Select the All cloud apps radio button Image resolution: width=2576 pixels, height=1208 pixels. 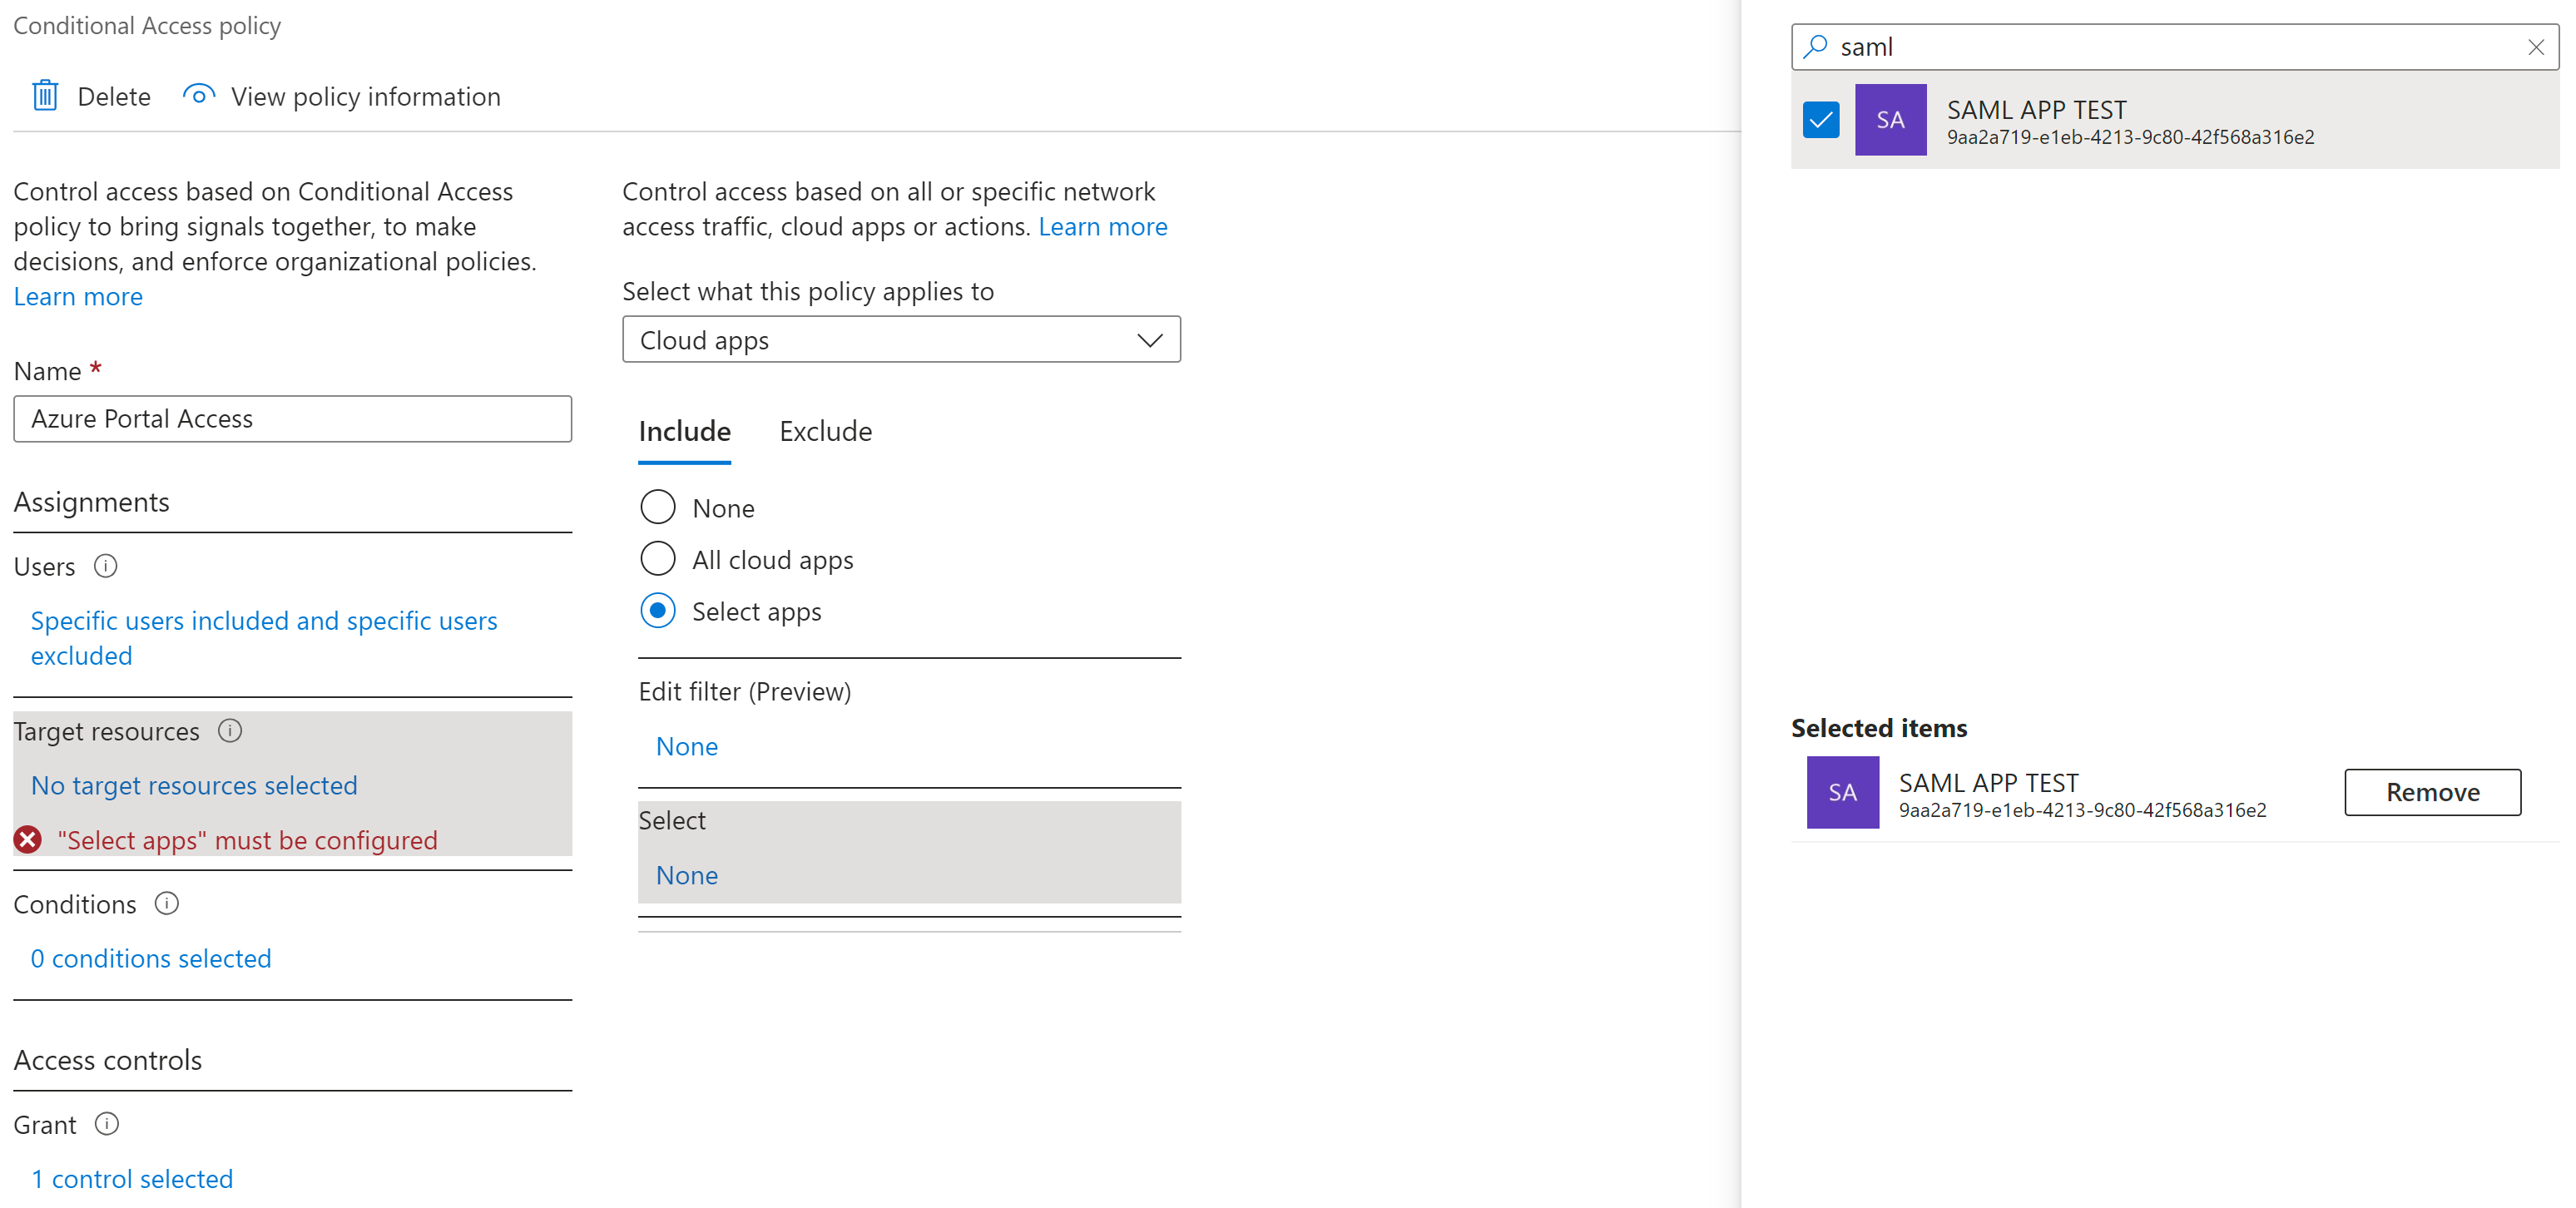coord(658,559)
